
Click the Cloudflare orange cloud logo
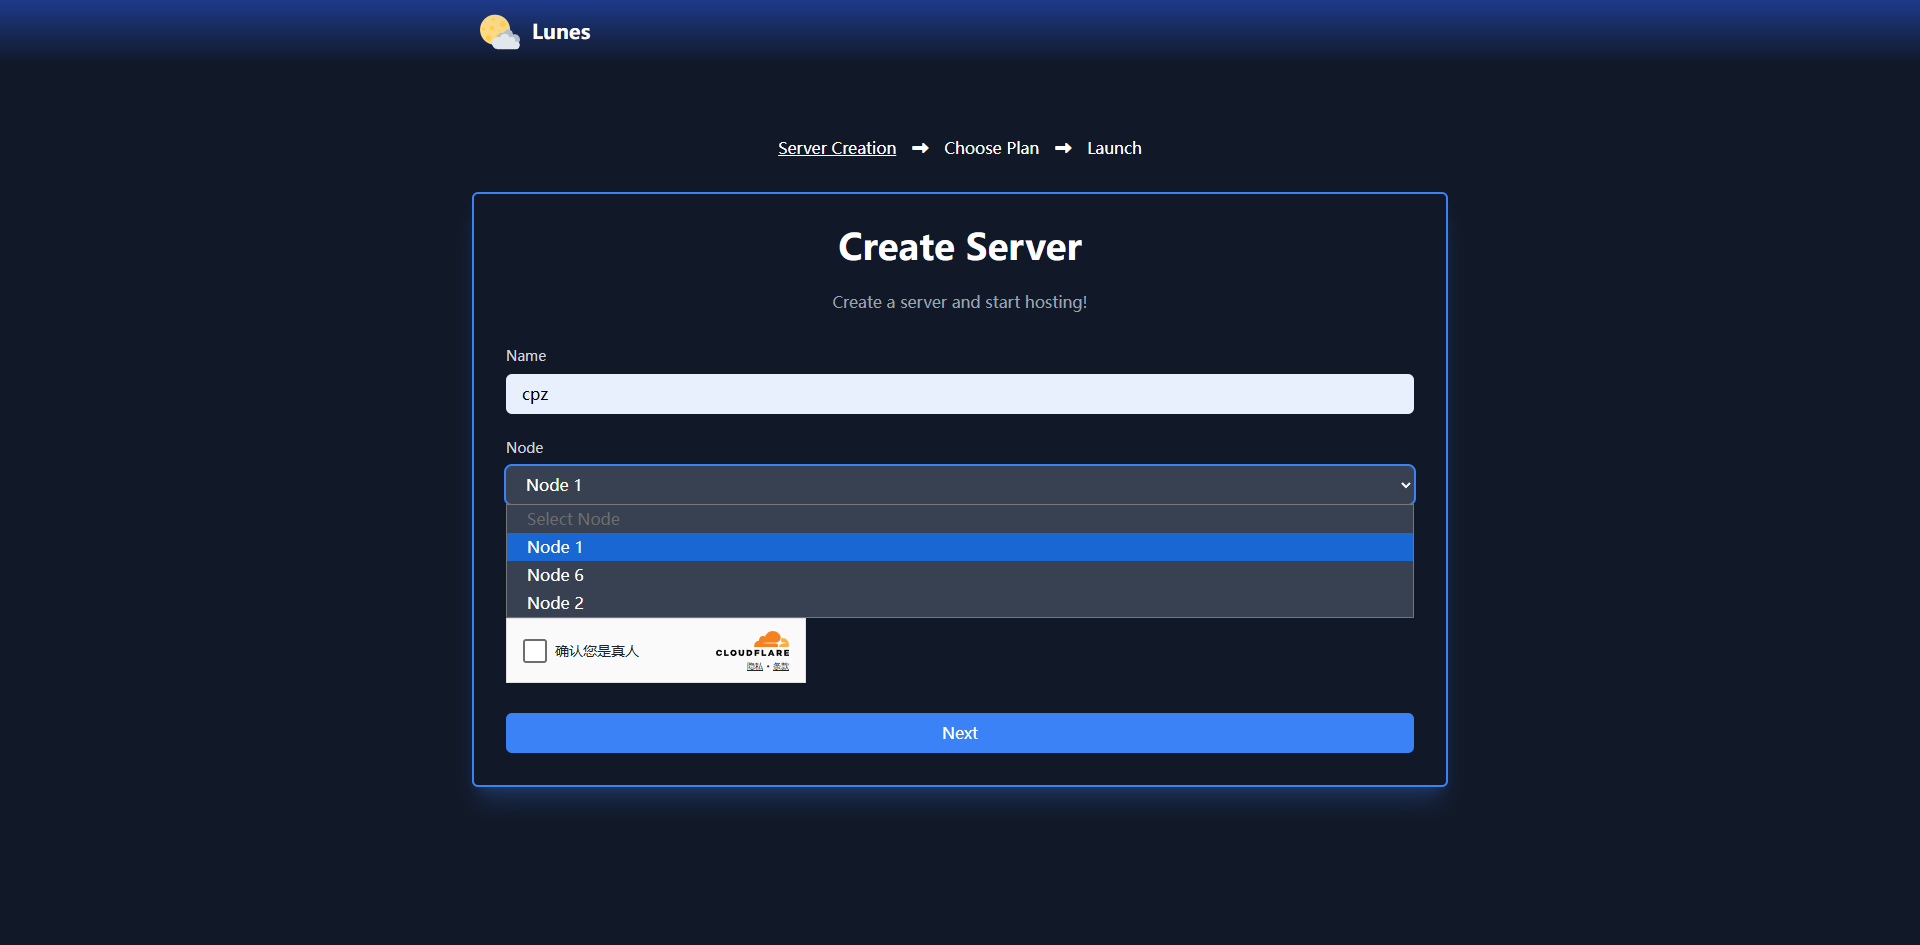click(x=771, y=639)
